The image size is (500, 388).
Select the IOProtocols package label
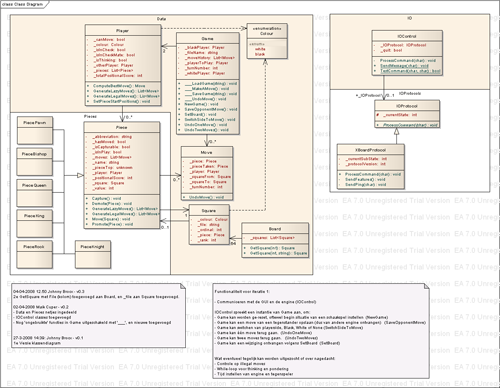[410, 93]
